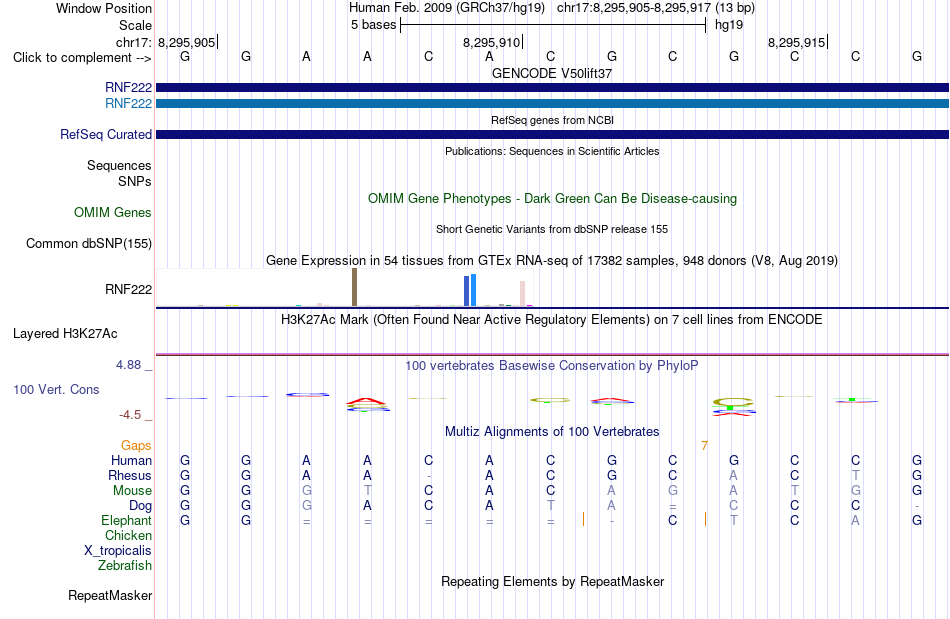Click the 'Click to complement -->' label
The width and height of the screenshot is (950, 619).
(x=82, y=58)
